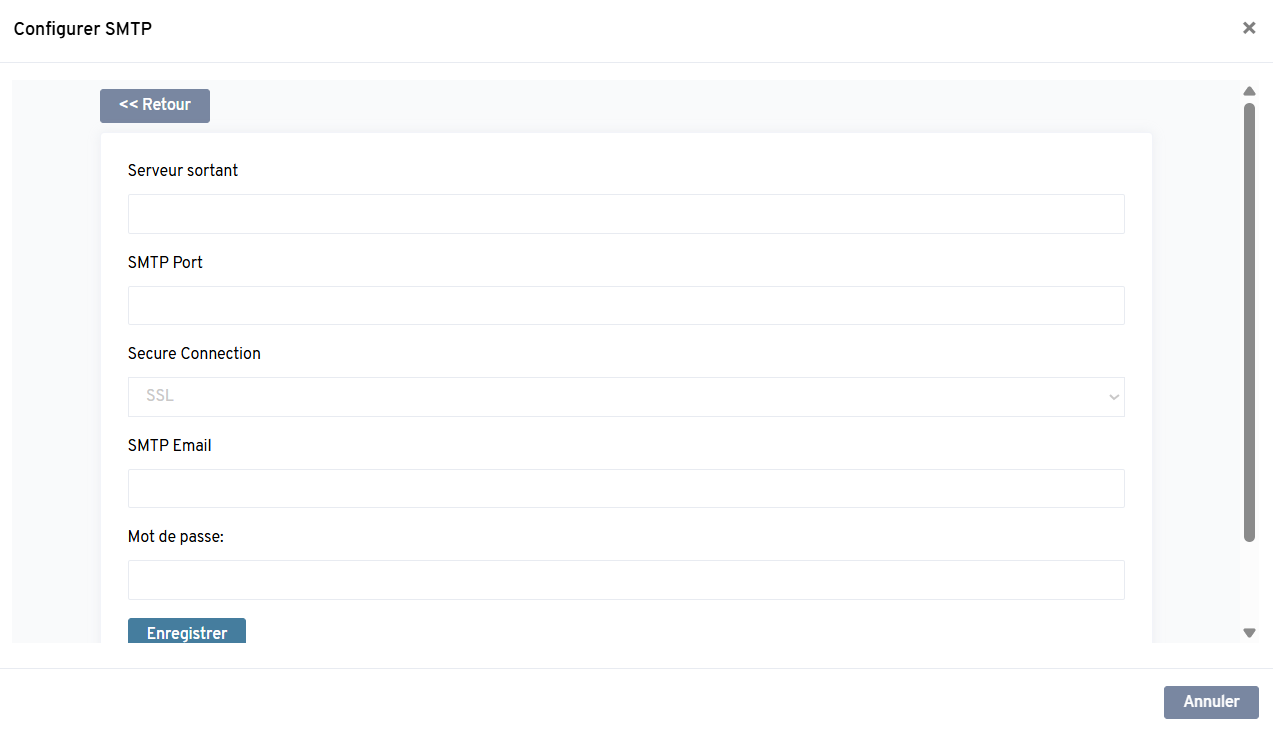Click into the SMTP Port field
This screenshot has height=732, width=1273.
[625, 306]
